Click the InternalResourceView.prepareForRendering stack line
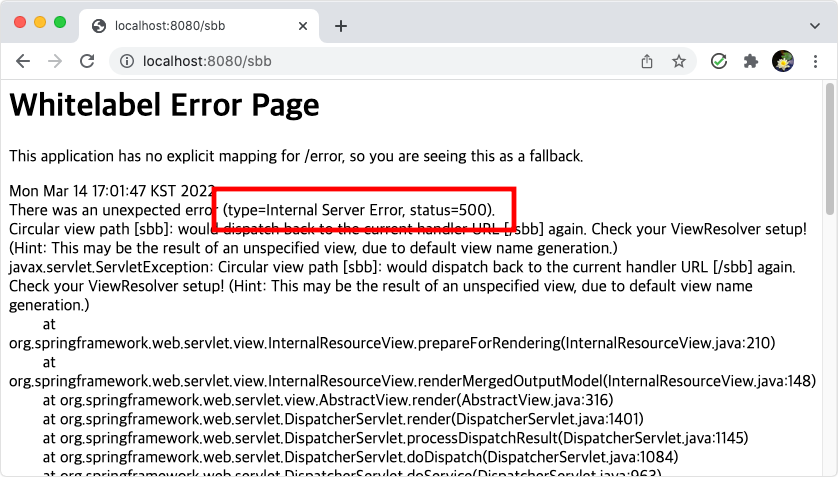 [x=392, y=343]
